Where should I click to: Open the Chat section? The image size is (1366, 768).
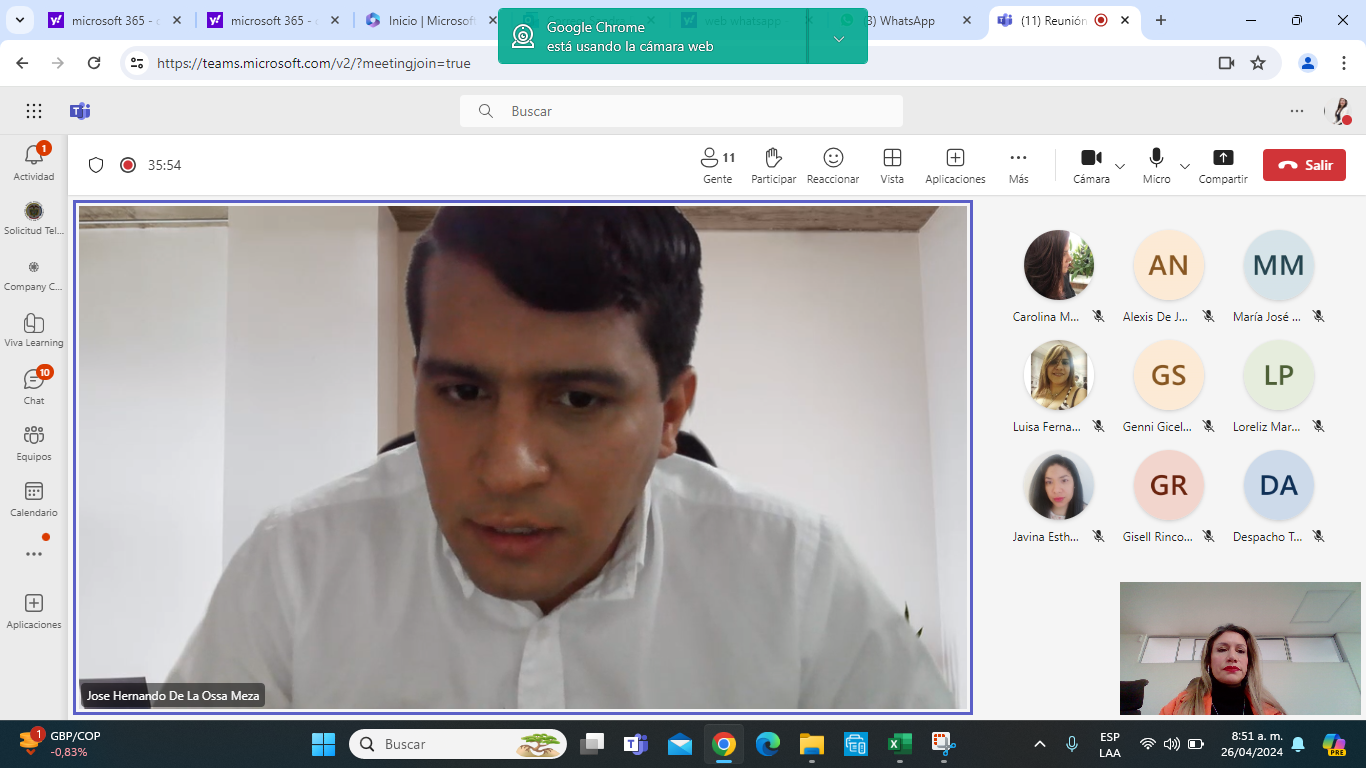point(34,386)
